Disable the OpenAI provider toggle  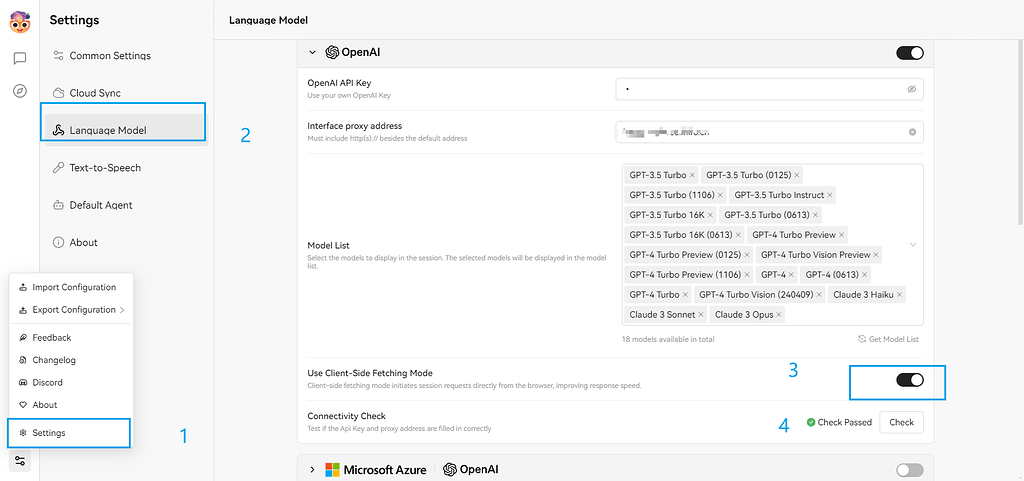[x=910, y=53]
